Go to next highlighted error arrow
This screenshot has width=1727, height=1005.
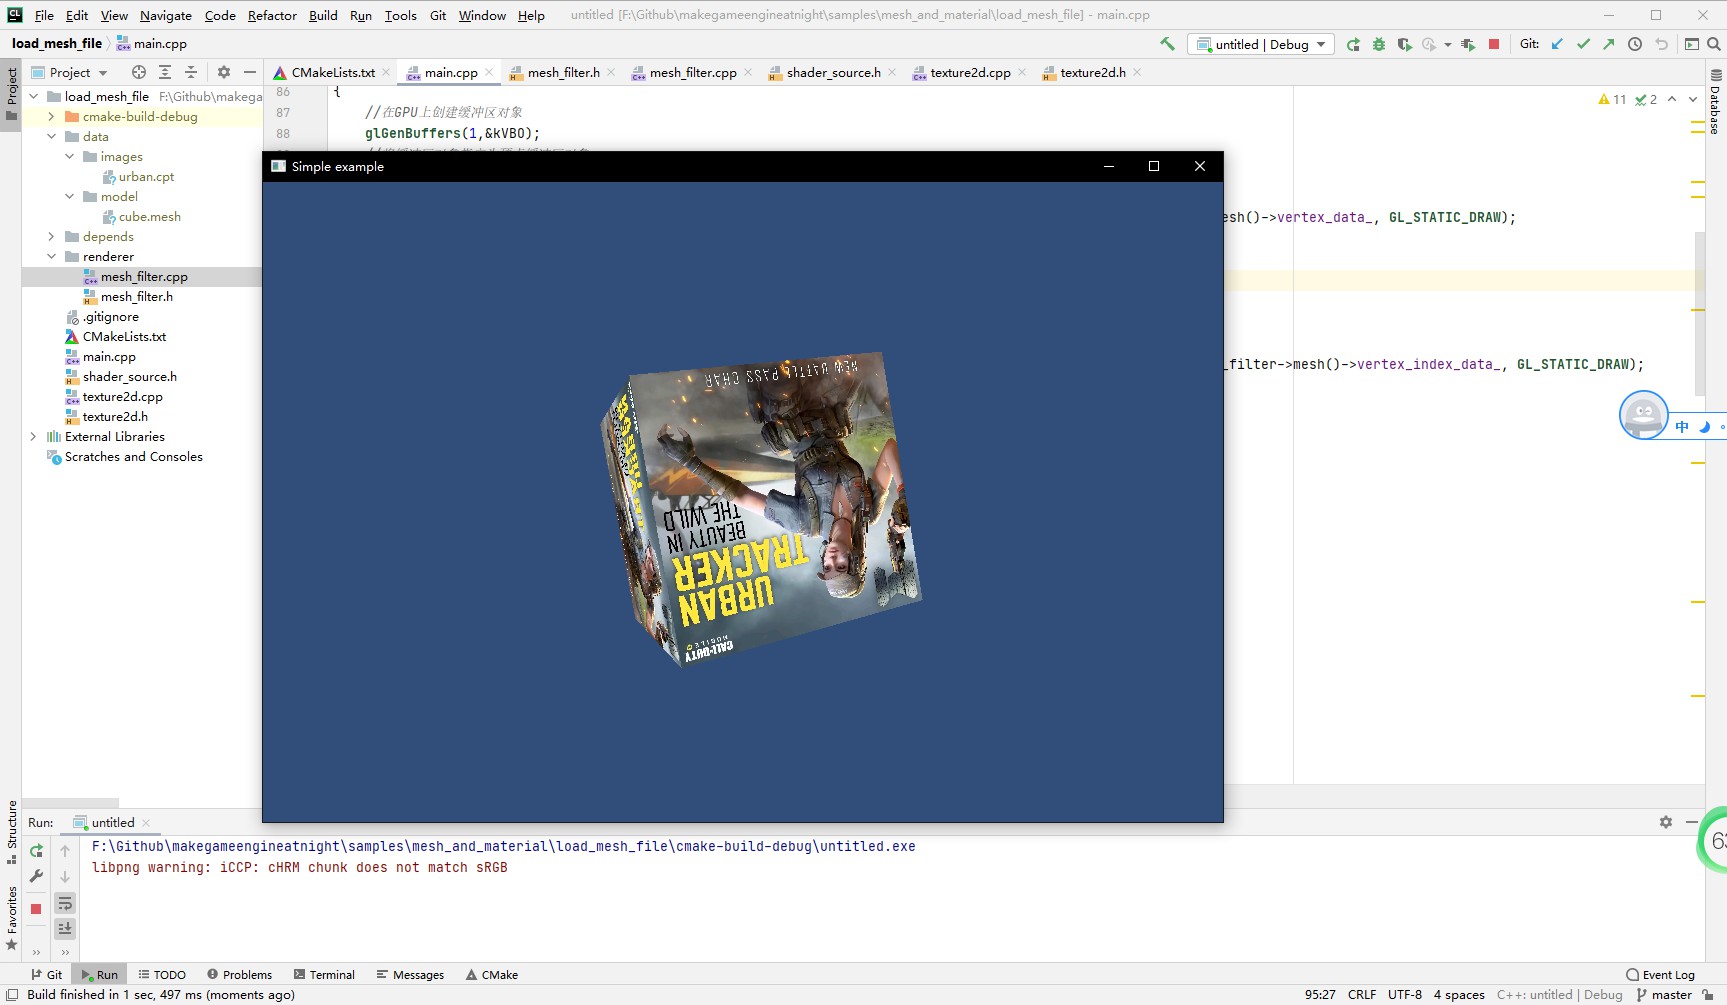coord(1693,99)
